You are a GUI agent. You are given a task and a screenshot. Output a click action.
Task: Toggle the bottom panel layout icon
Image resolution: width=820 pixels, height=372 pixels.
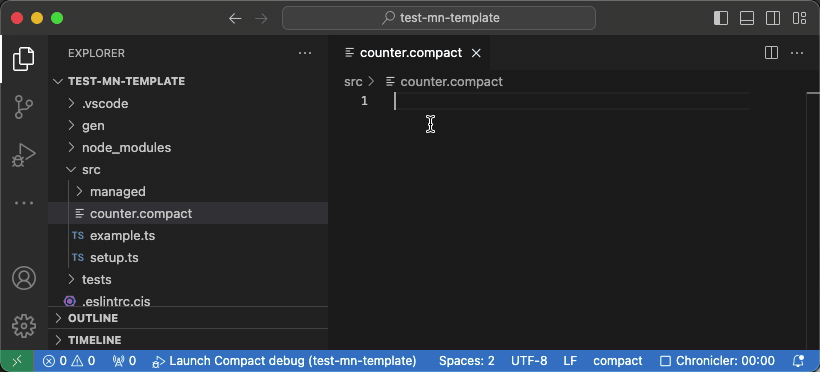(747, 18)
